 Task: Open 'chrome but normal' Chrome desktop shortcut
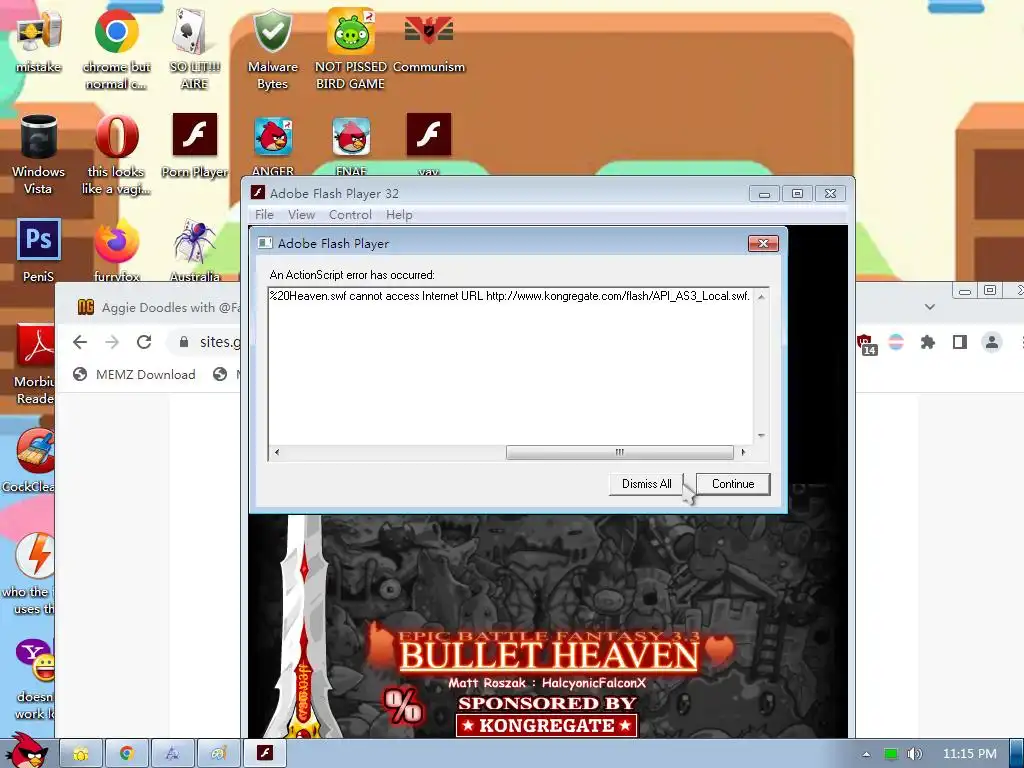(116, 47)
